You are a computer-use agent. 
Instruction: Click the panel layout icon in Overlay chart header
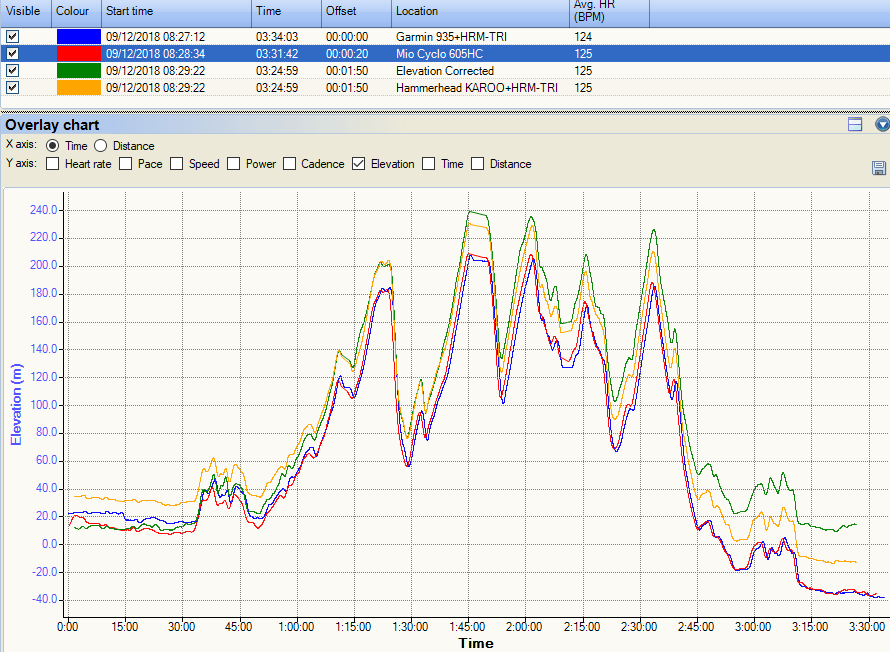click(855, 125)
